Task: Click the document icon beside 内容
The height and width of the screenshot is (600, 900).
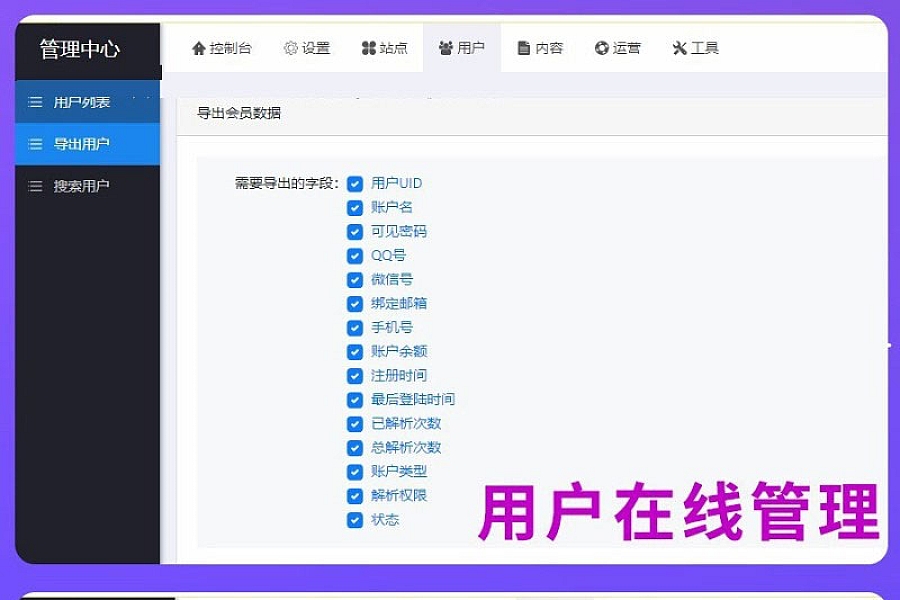Action: click(523, 48)
